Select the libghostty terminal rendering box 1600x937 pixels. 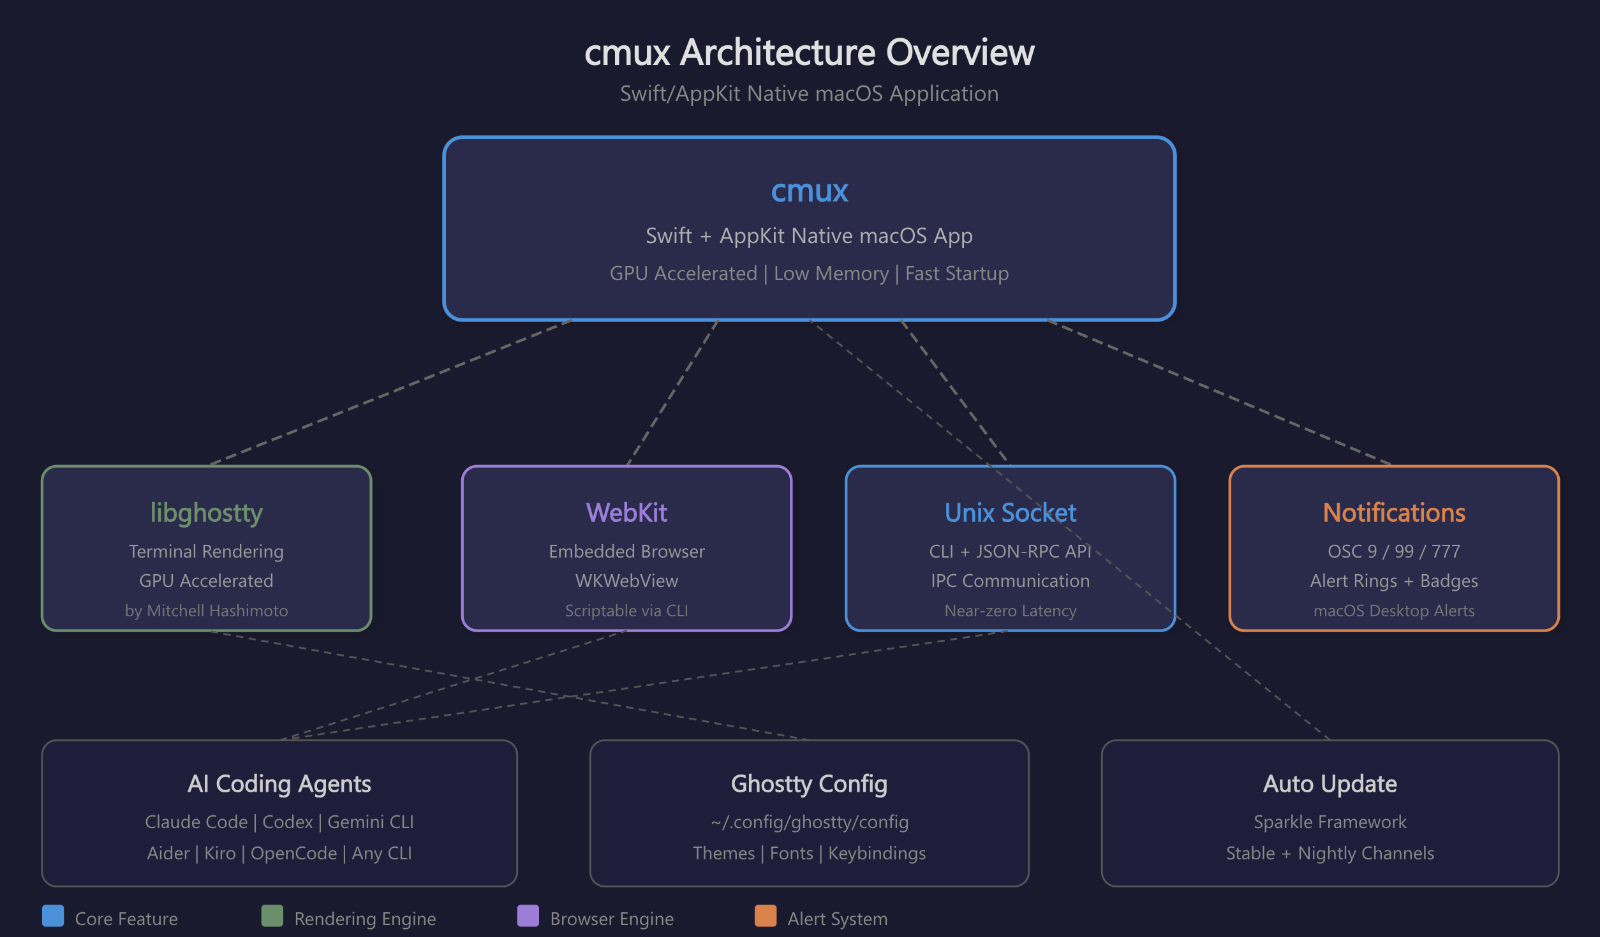tap(206, 548)
